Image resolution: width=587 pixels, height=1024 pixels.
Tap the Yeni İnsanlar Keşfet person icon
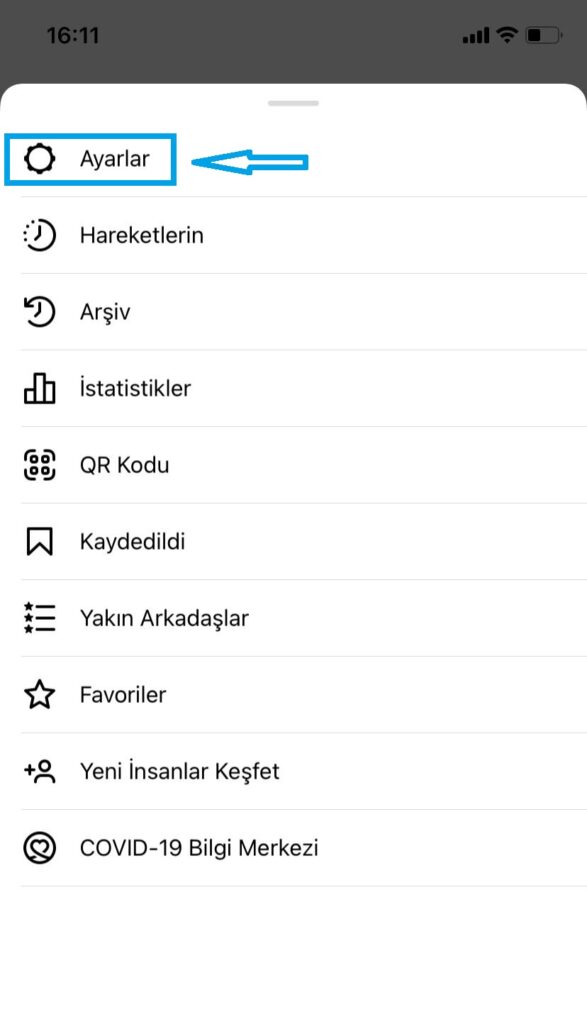tap(39, 771)
